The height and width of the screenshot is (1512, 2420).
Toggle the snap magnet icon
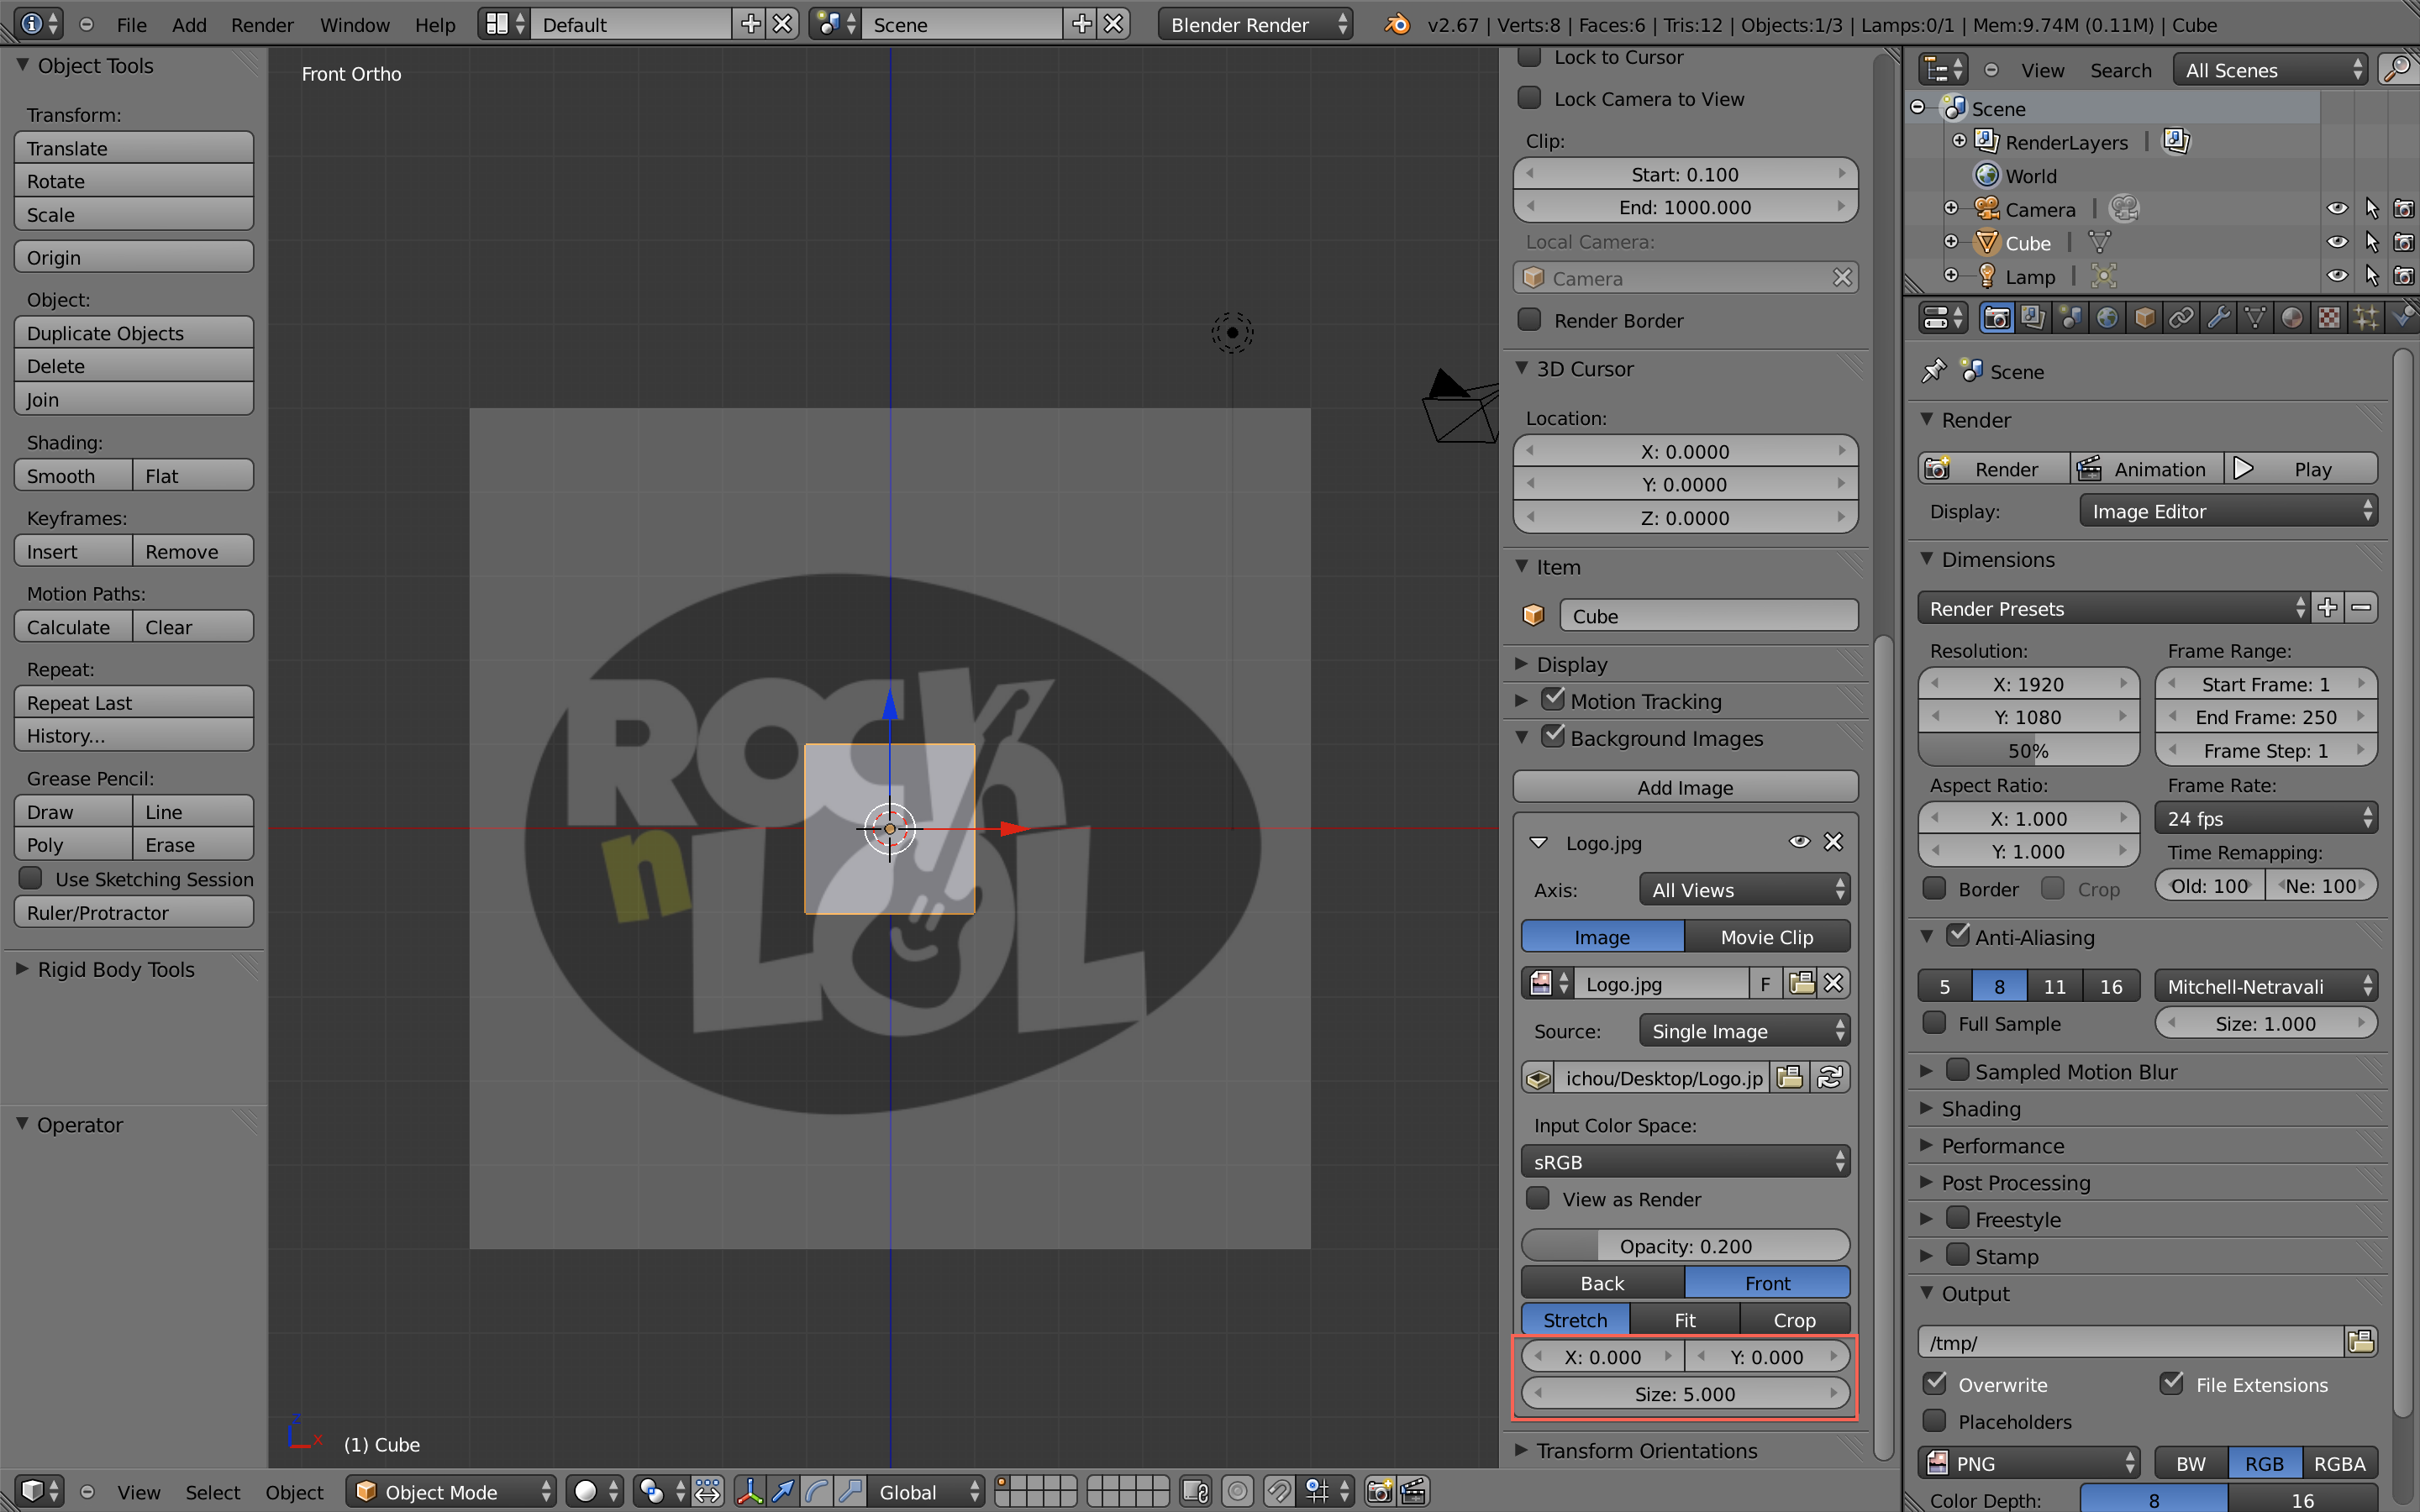pyautogui.click(x=1279, y=1491)
